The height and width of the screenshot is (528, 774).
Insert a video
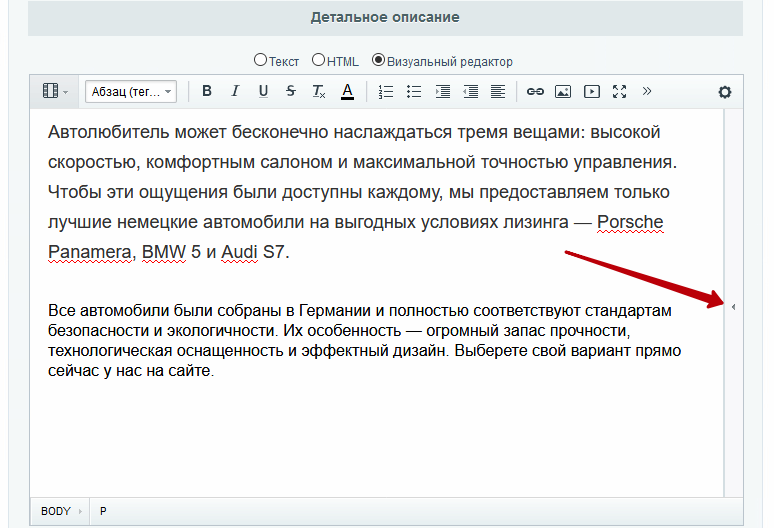click(591, 92)
